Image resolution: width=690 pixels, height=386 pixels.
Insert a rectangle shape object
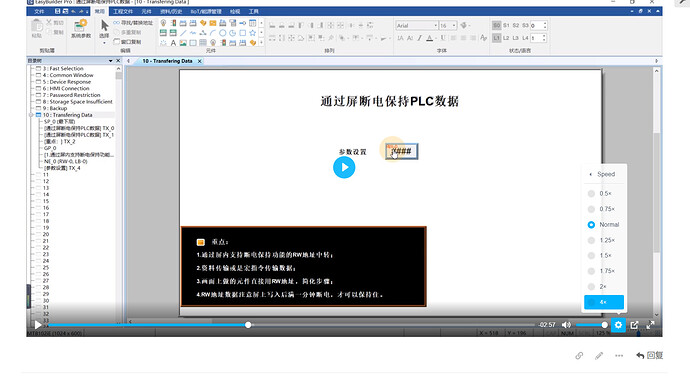(242, 33)
